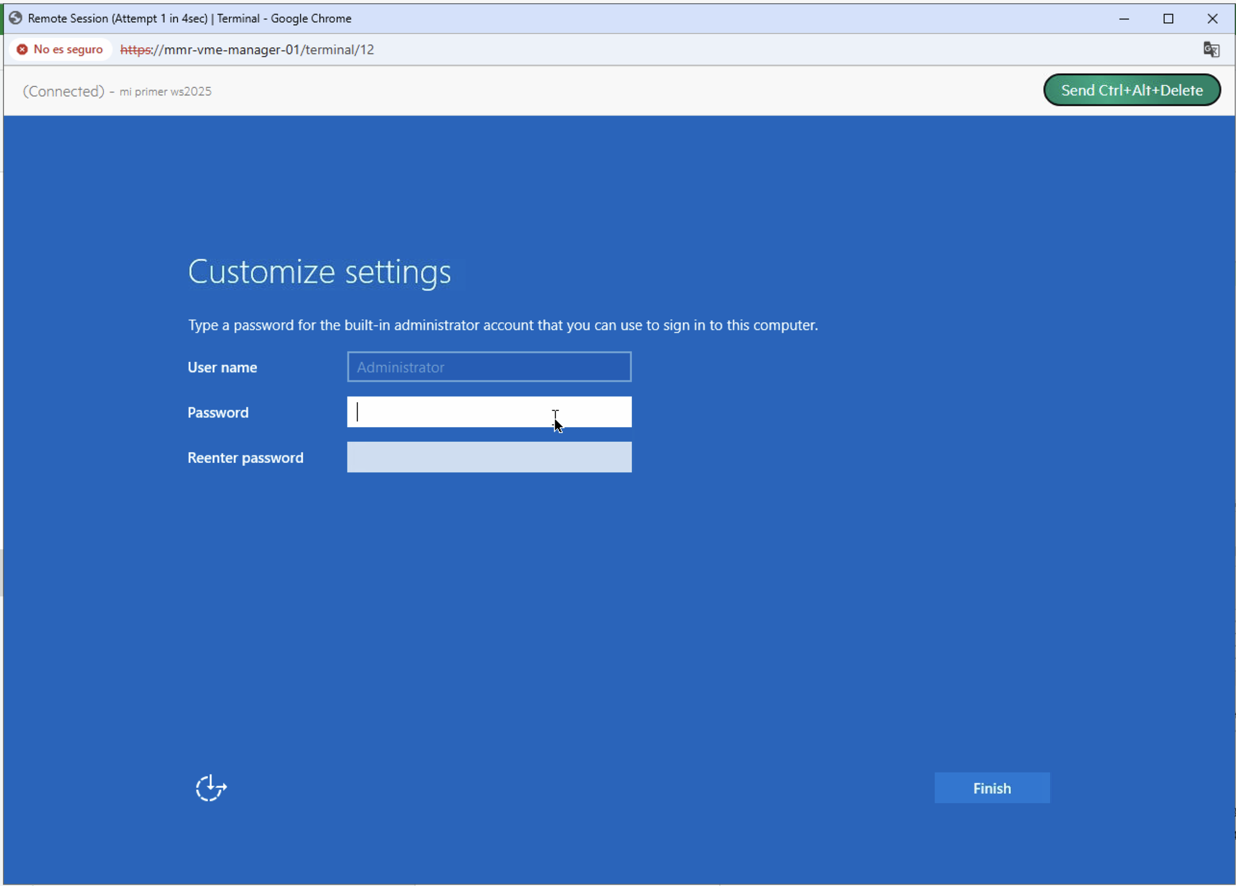Click Send Ctrl+Alt+Delete
This screenshot has height=886, width=1236.
pos(1131,90)
